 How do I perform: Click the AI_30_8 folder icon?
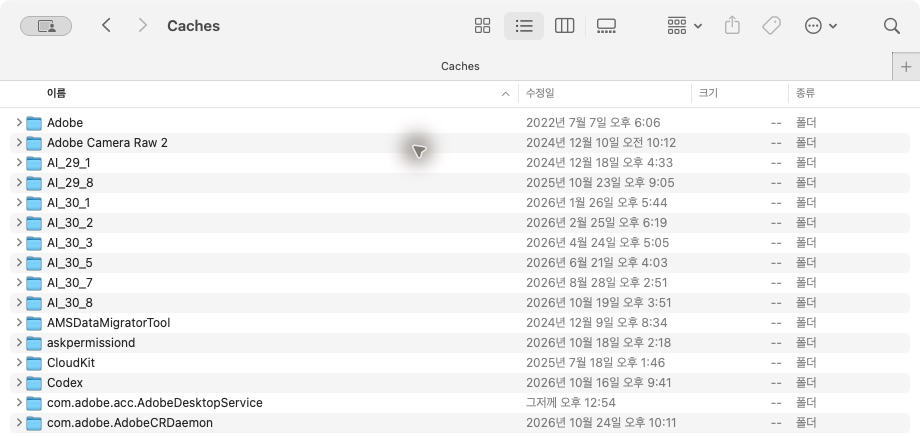tap(34, 303)
